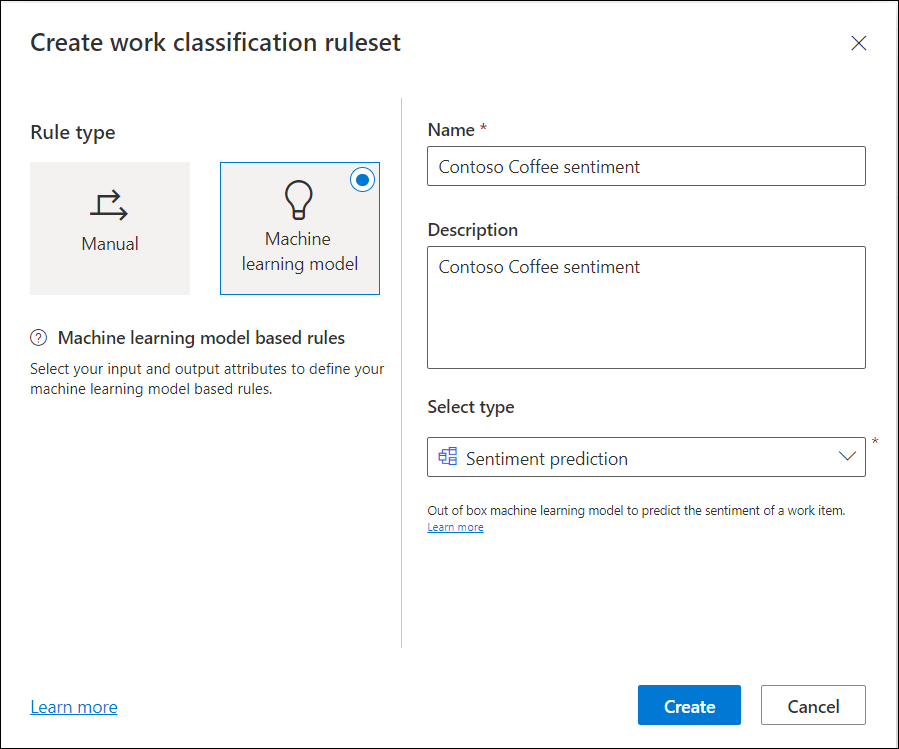Click the lightbulb Machine learning icon

click(299, 201)
